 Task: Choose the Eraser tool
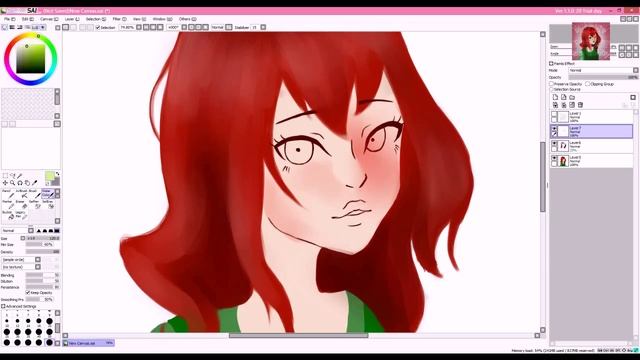point(21,204)
